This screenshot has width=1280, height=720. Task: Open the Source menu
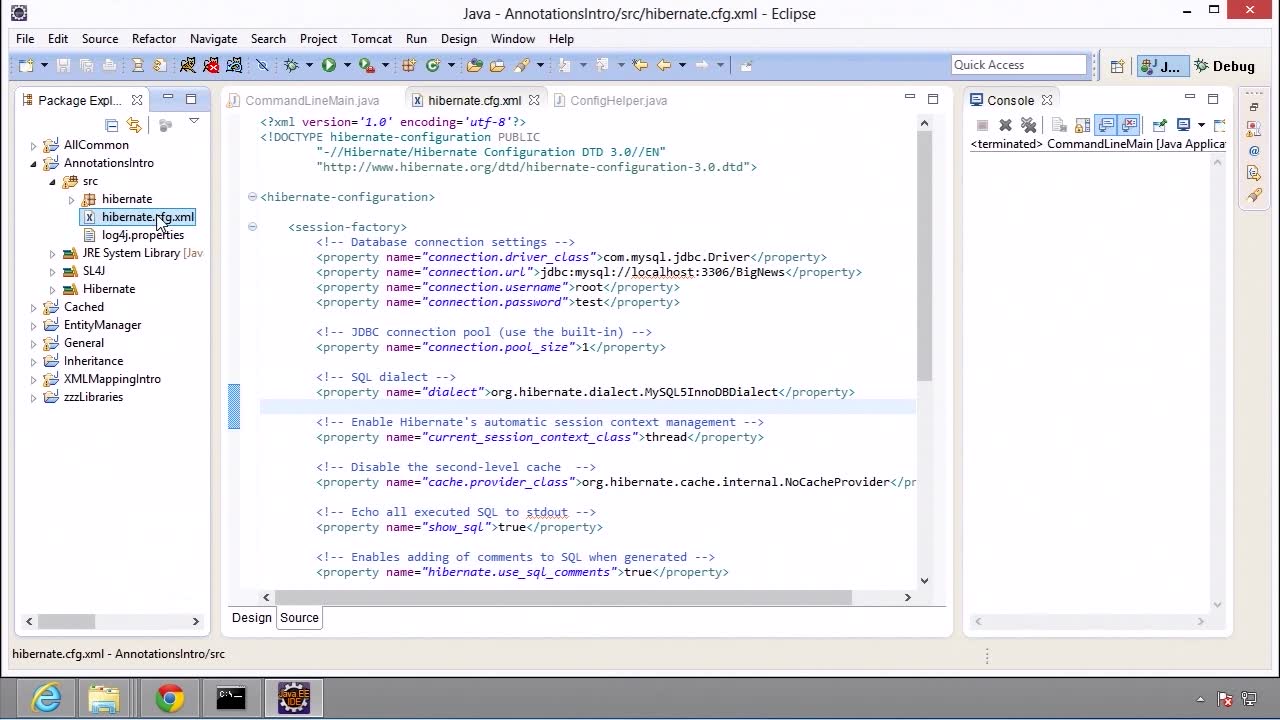click(x=100, y=38)
